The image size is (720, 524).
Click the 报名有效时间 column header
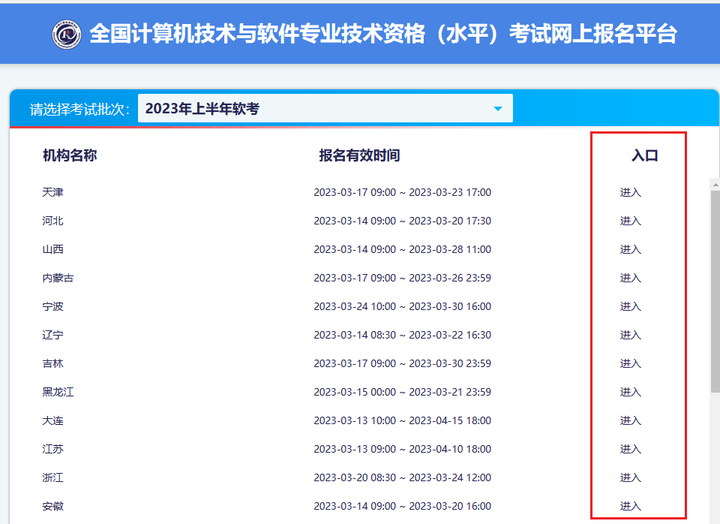pos(360,155)
